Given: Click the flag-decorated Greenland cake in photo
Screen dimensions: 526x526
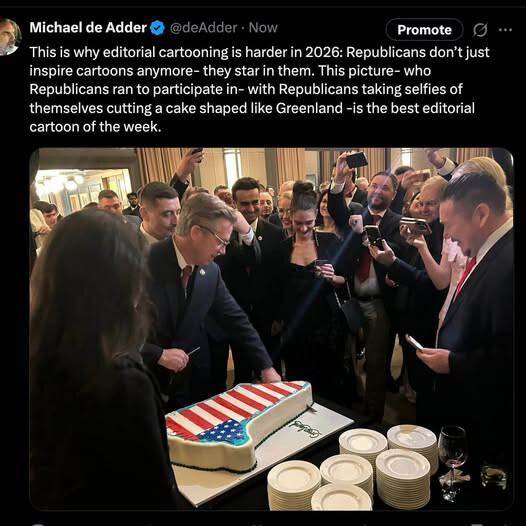Looking at the screenshot, I should [x=239, y=424].
